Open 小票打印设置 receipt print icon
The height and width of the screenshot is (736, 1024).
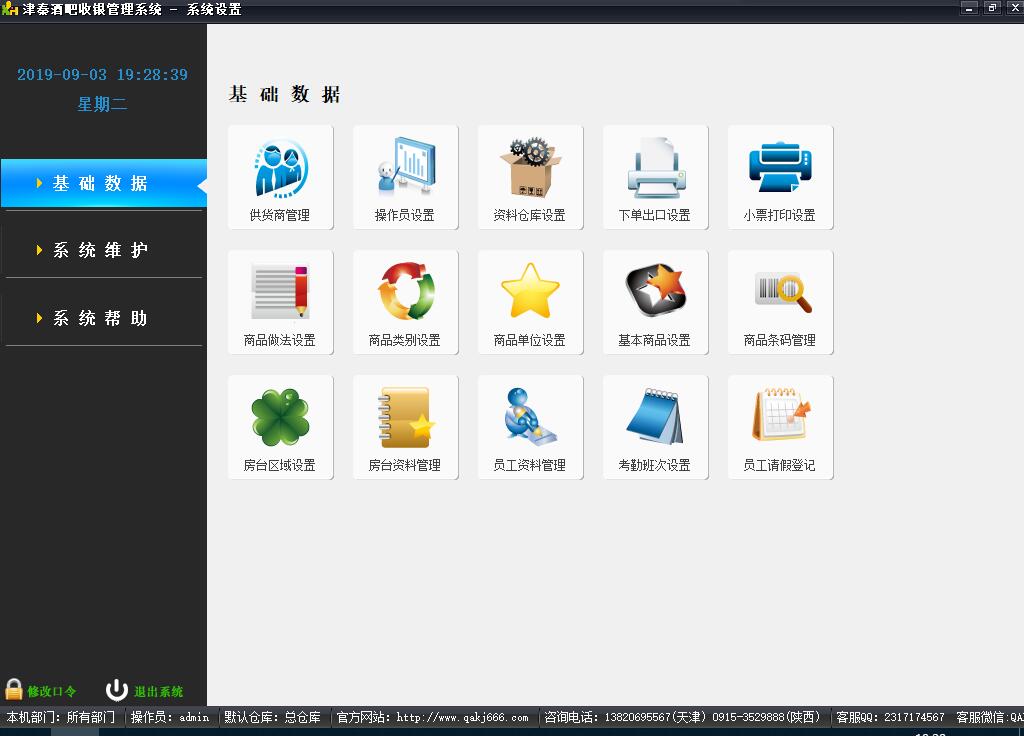click(x=780, y=172)
